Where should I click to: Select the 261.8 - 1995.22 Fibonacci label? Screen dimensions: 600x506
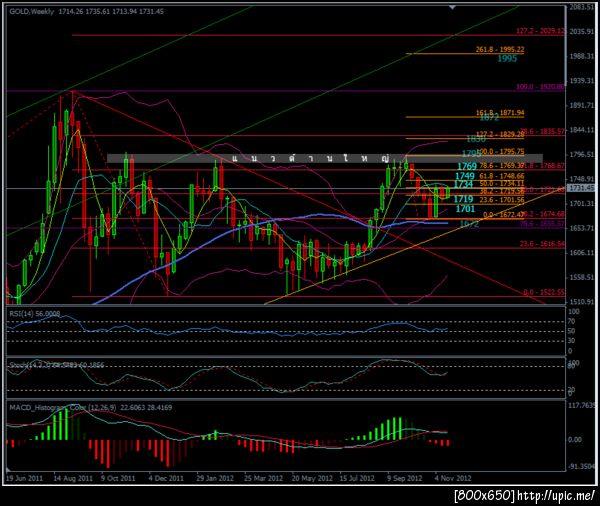click(500, 49)
